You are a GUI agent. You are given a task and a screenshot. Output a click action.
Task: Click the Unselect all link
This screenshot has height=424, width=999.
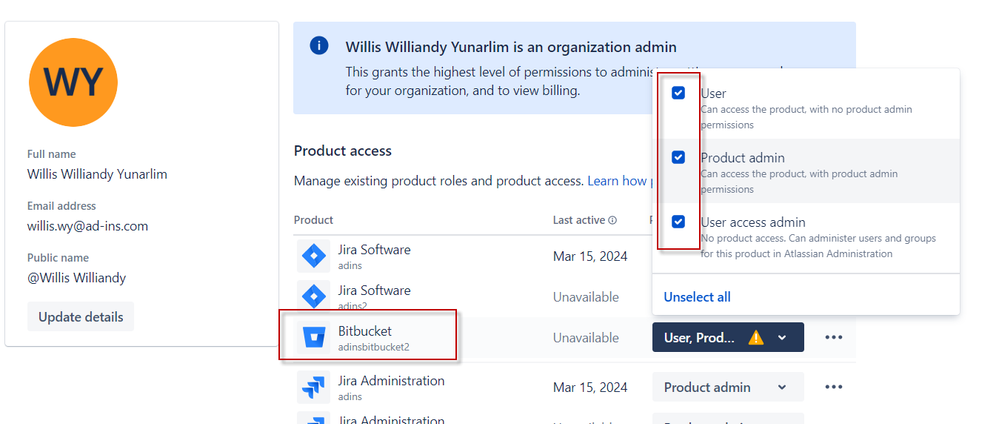click(697, 297)
